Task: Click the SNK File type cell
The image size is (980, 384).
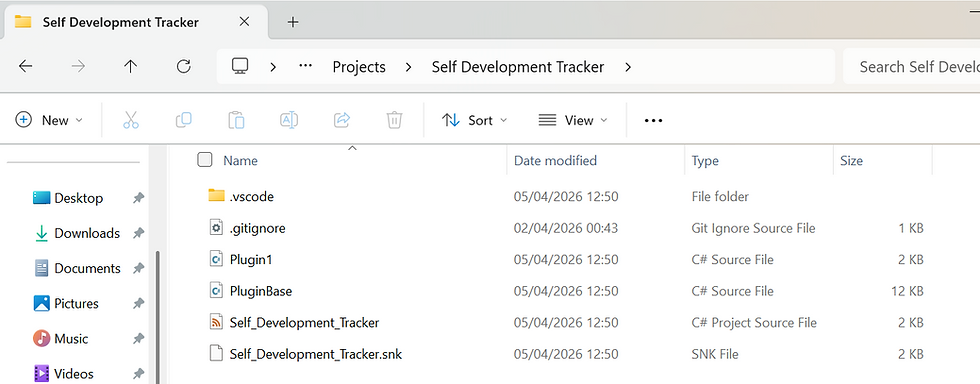Action: 714,355
